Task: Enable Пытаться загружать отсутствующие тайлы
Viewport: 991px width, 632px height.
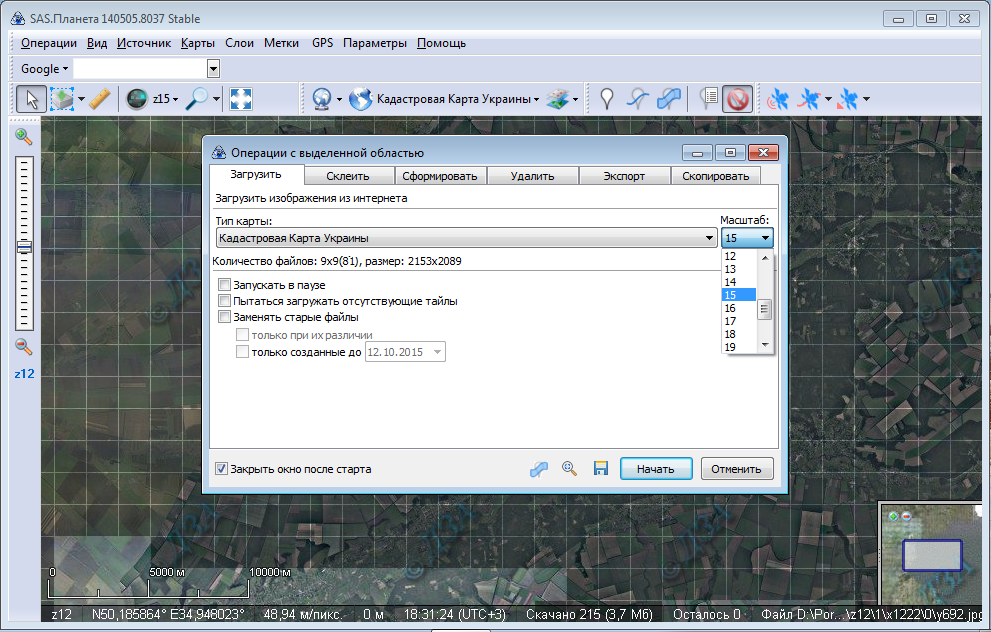Action: click(x=224, y=300)
